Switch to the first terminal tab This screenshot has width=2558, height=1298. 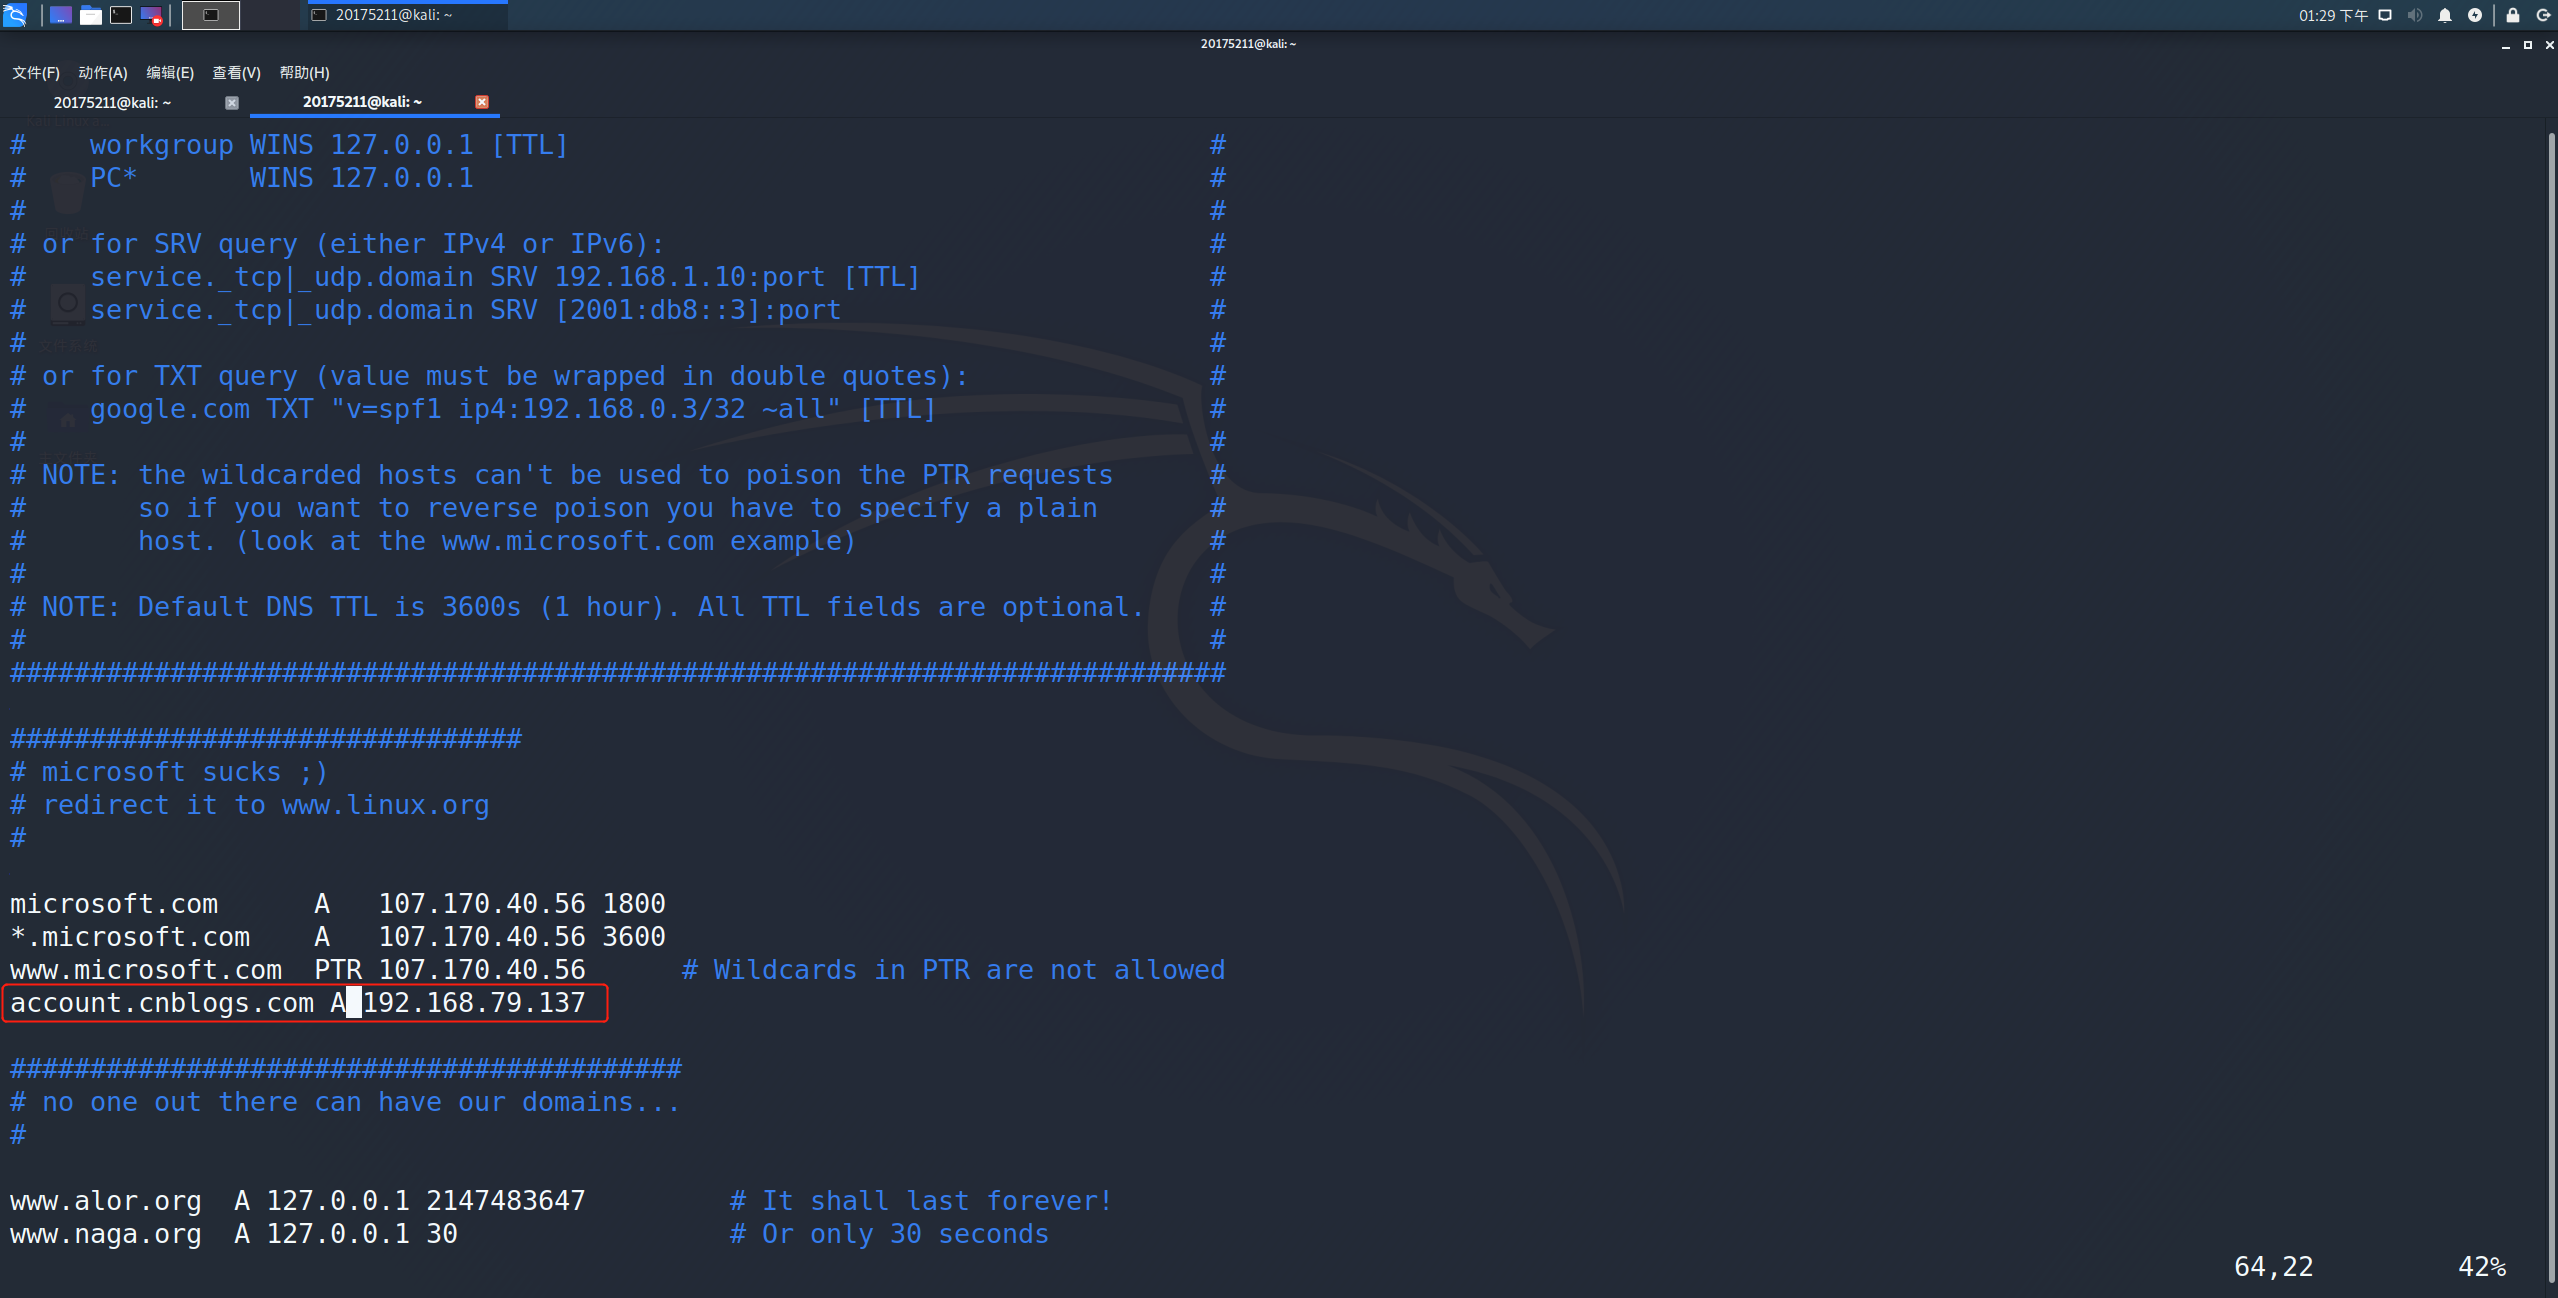click(x=112, y=102)
